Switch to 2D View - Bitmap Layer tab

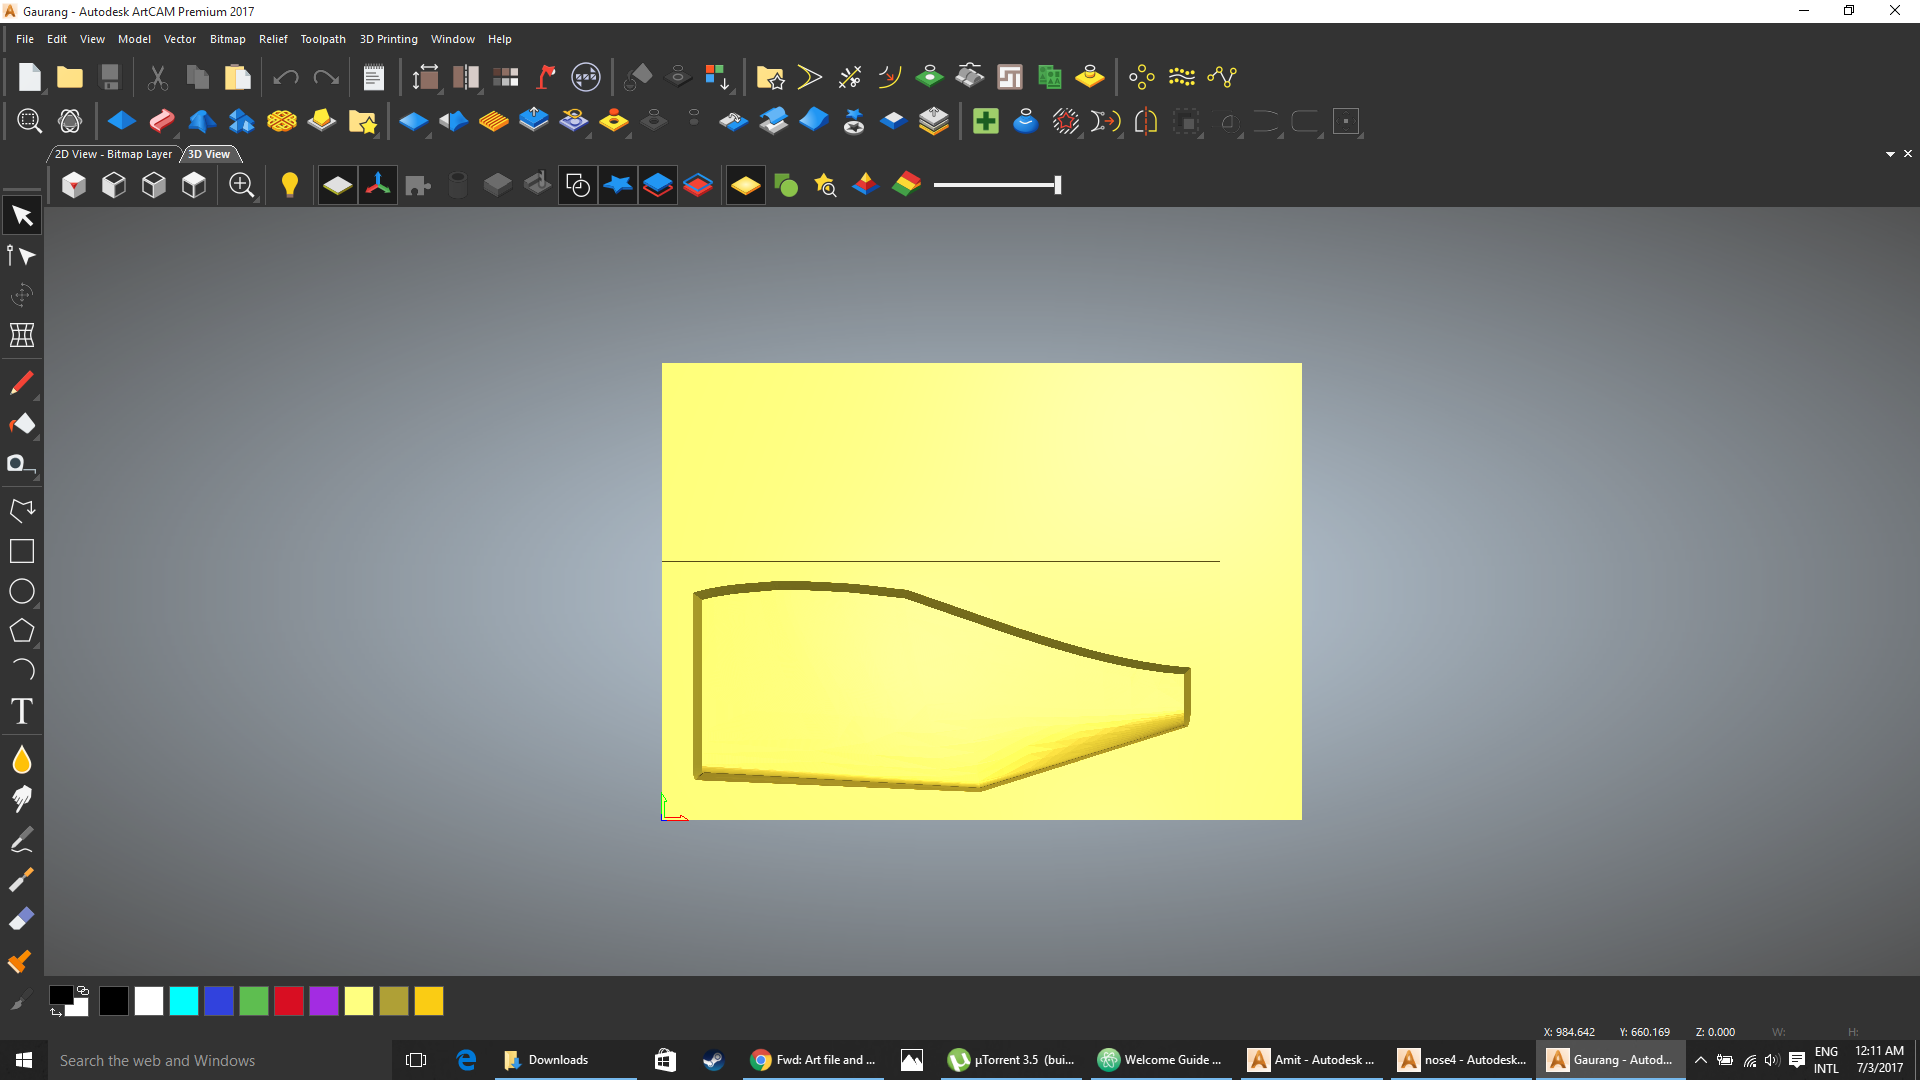113,154
